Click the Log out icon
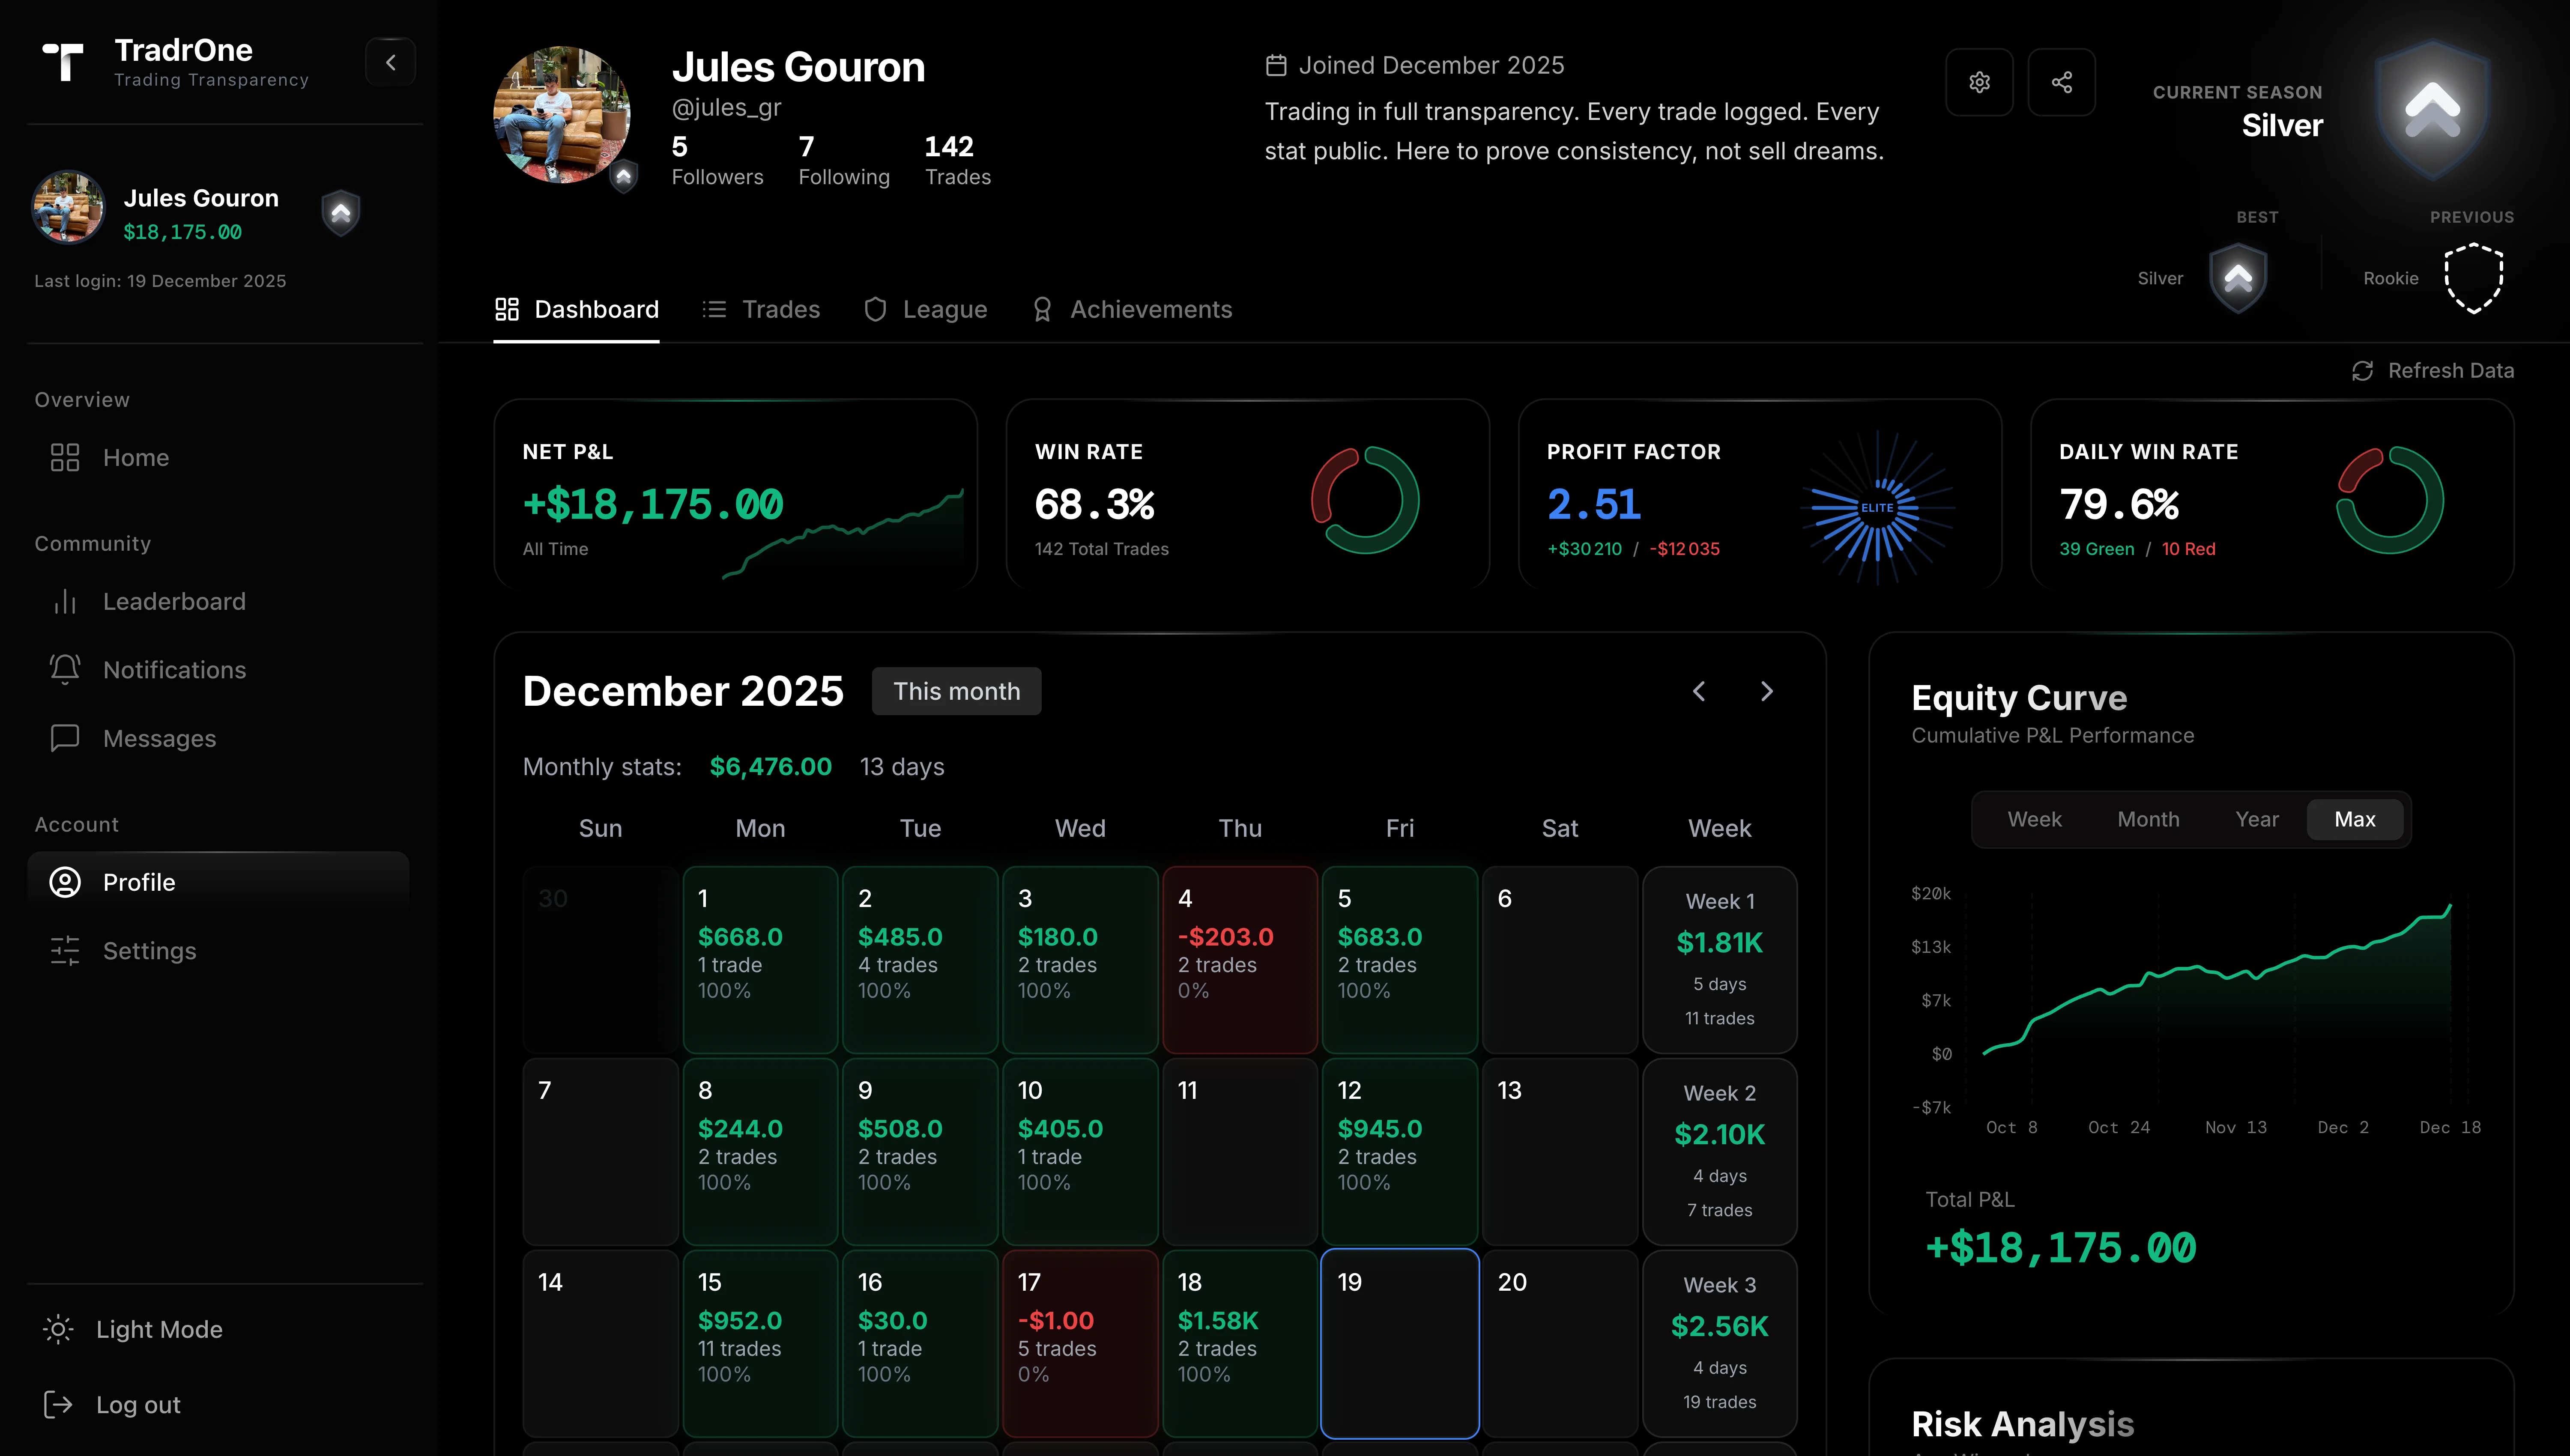The height and width of the screenshot is (1456, 2570). pyautogui.click(x=58, y=1404)
